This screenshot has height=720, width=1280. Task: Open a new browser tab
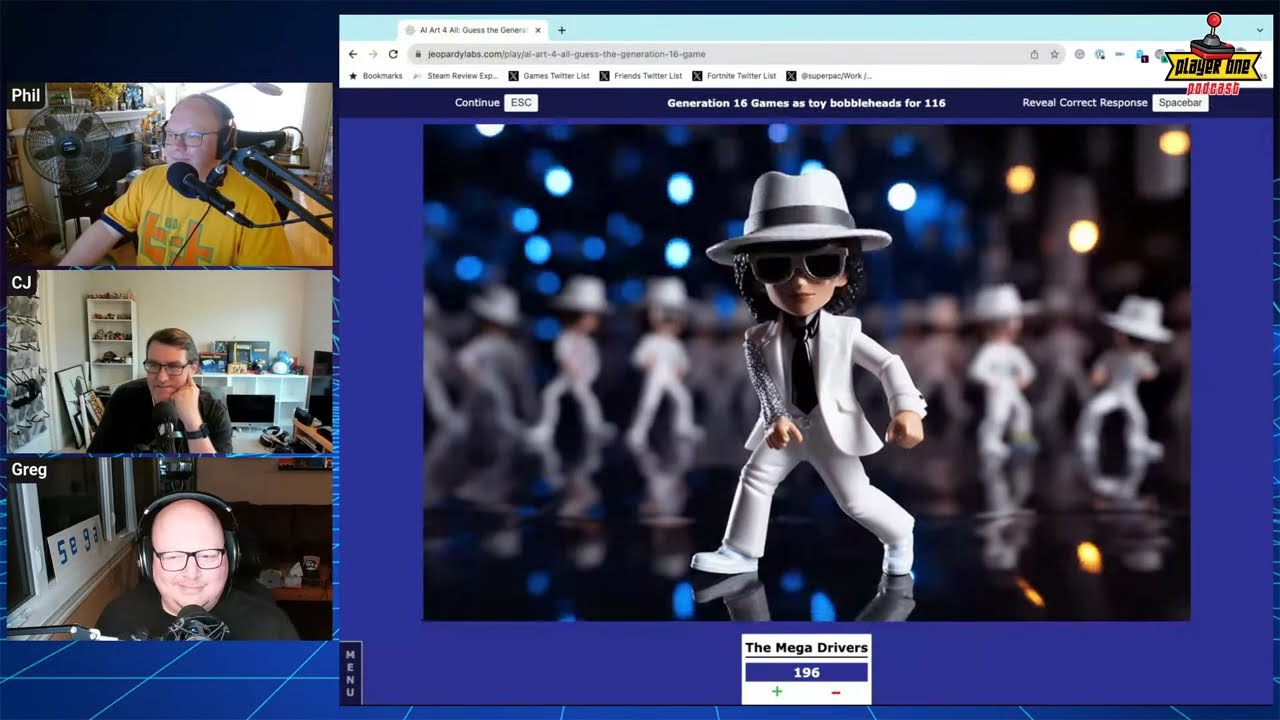(561, 30)
